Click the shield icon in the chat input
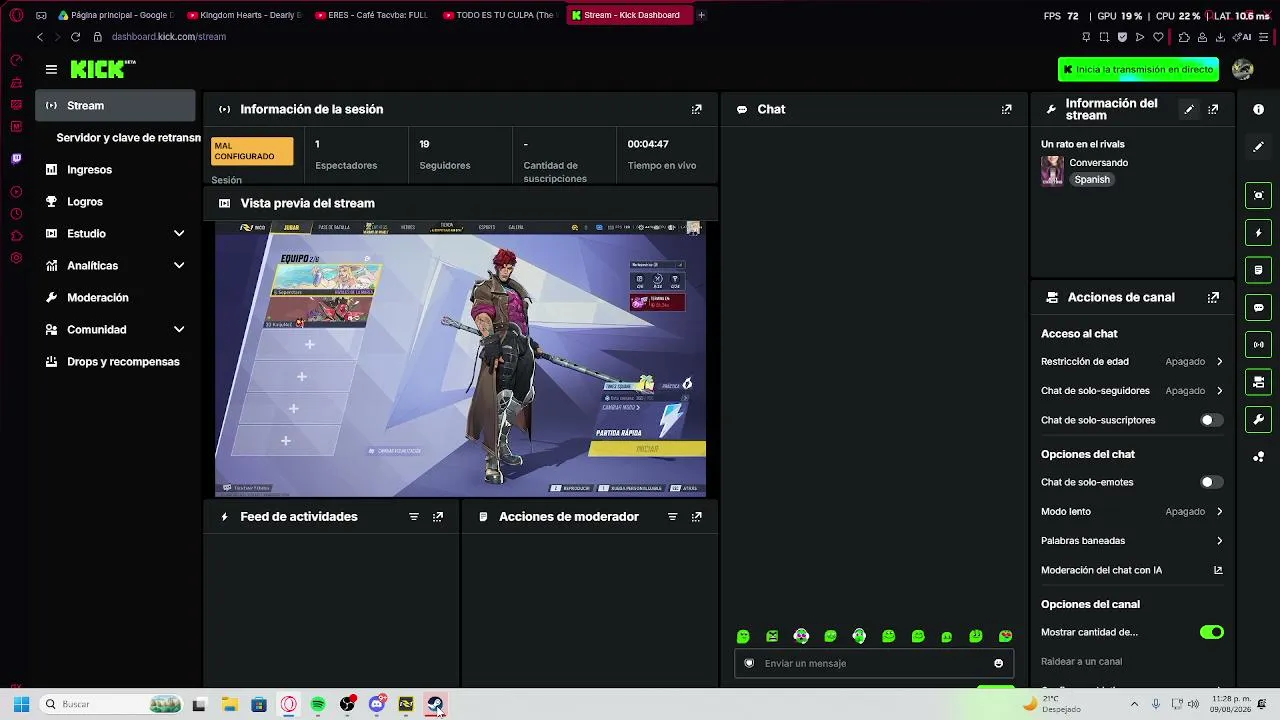 pos(749,664)
